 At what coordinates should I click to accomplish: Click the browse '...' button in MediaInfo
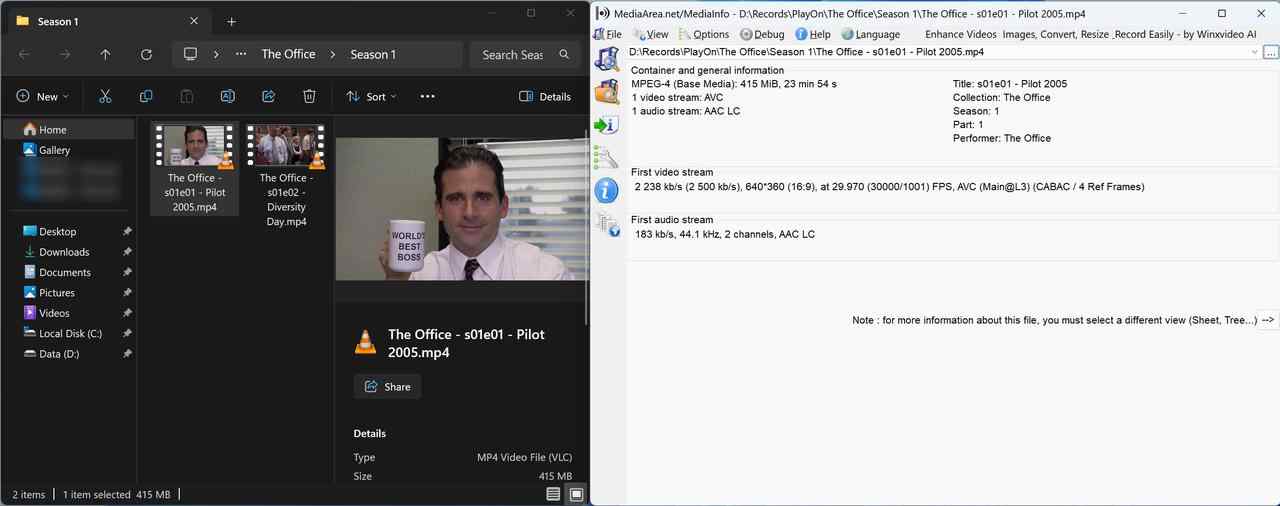tap(1270, 52)
